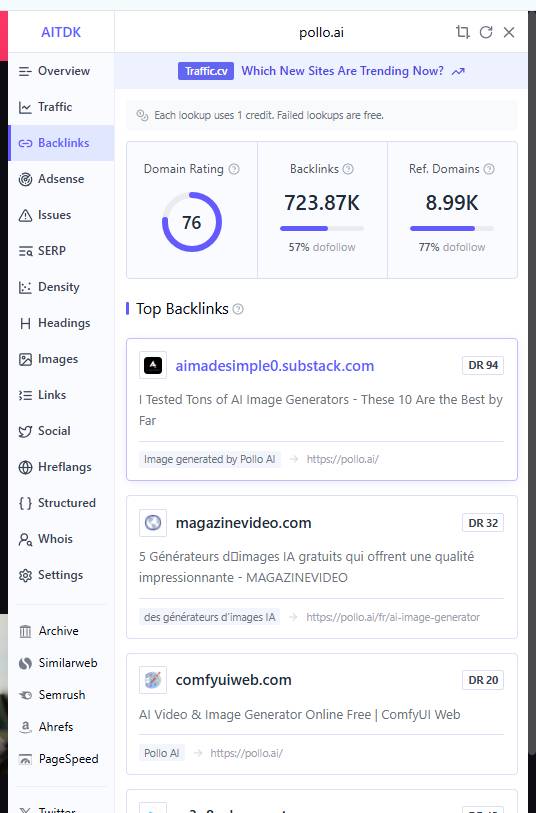Image resolution: width=536 pixels, height=813 pixels.
Task: Click the Ref. Domains help icon
Action: click(489, 169)
